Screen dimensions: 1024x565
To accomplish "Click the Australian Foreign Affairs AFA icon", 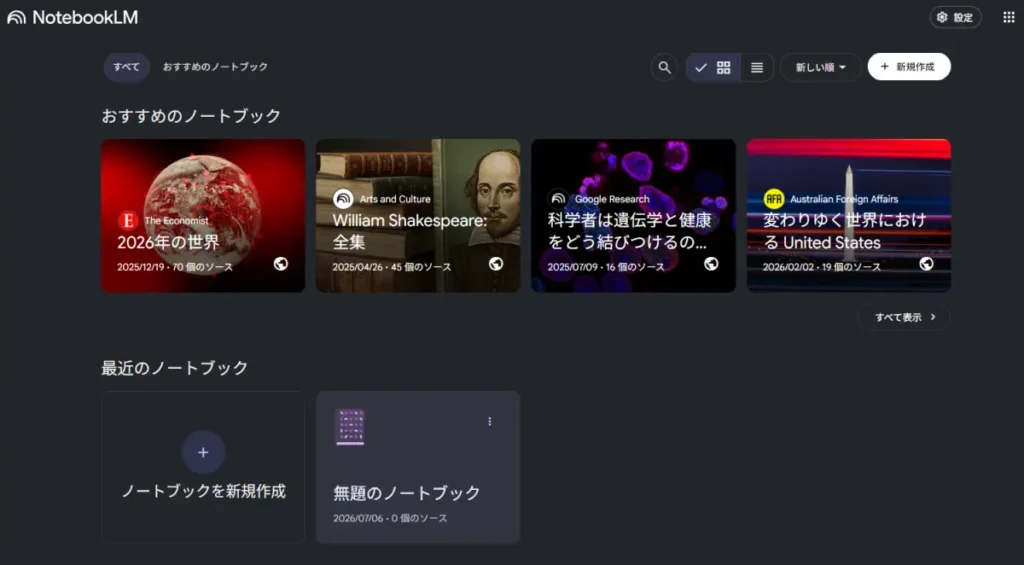I will pos(773,199).
